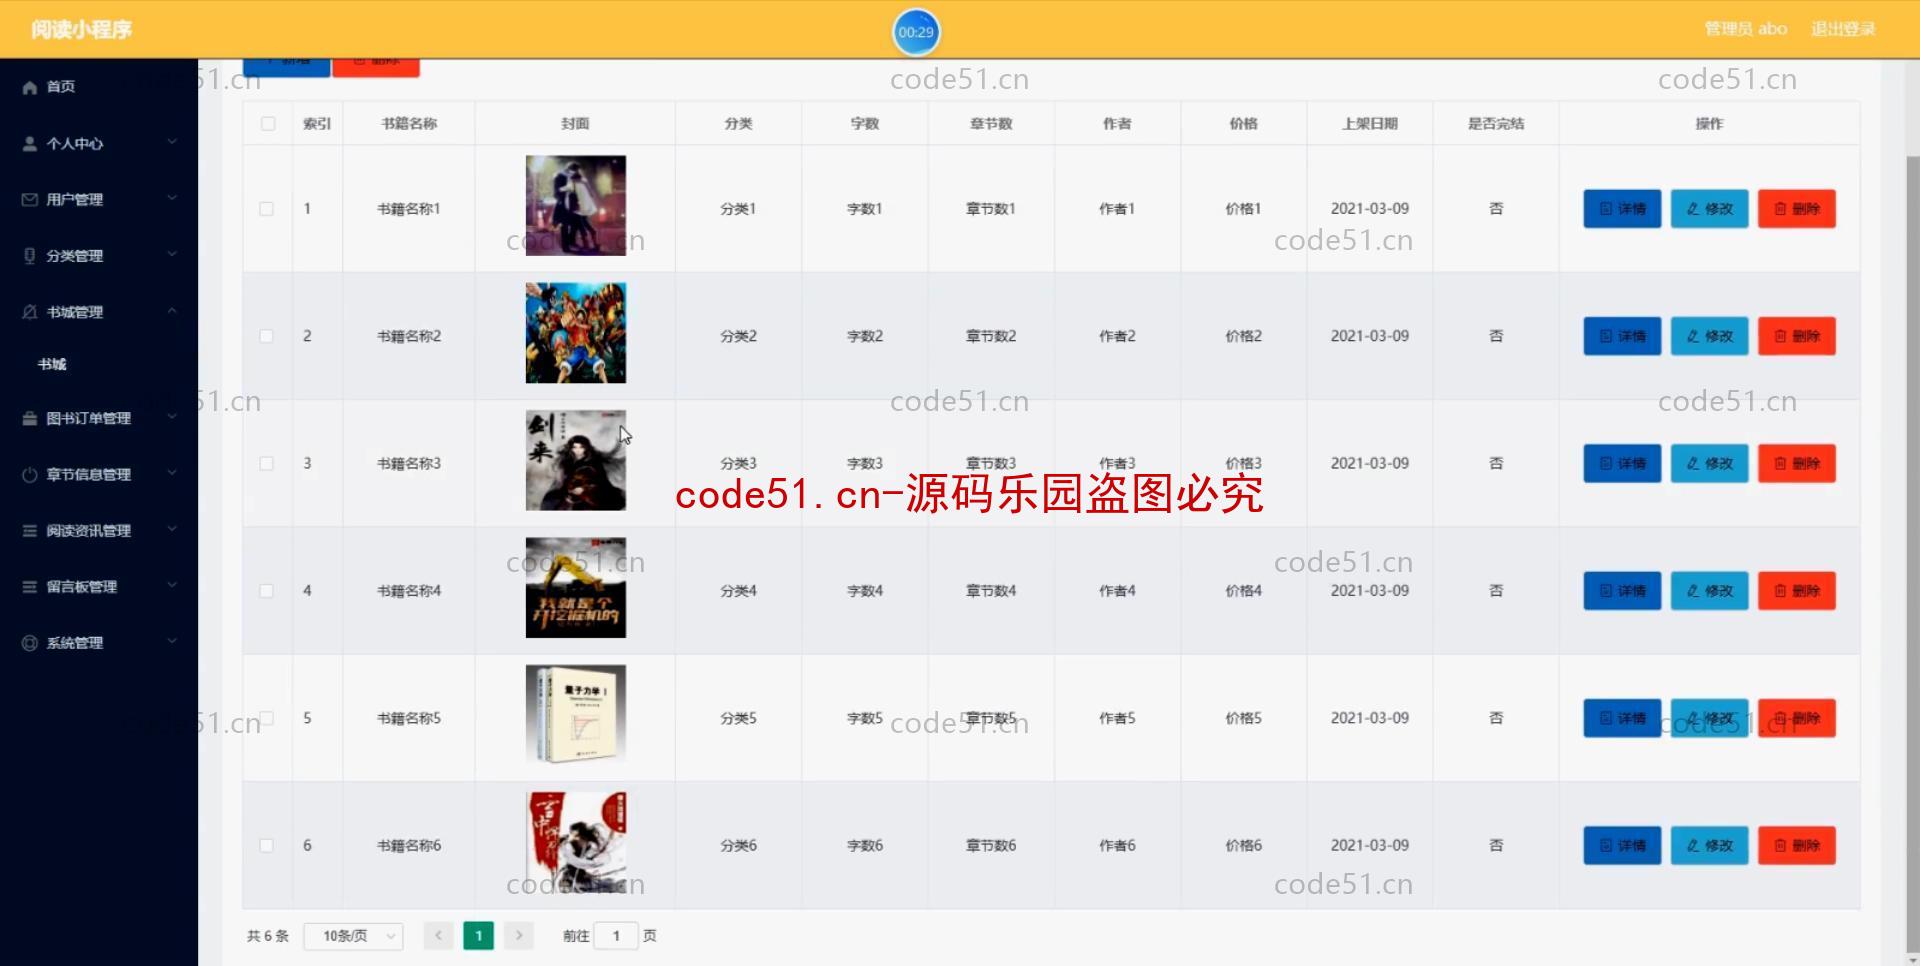Click the 管理员 abo user label
Image resolution: width=1920 pixels, height=966 pixels.
1745,29
